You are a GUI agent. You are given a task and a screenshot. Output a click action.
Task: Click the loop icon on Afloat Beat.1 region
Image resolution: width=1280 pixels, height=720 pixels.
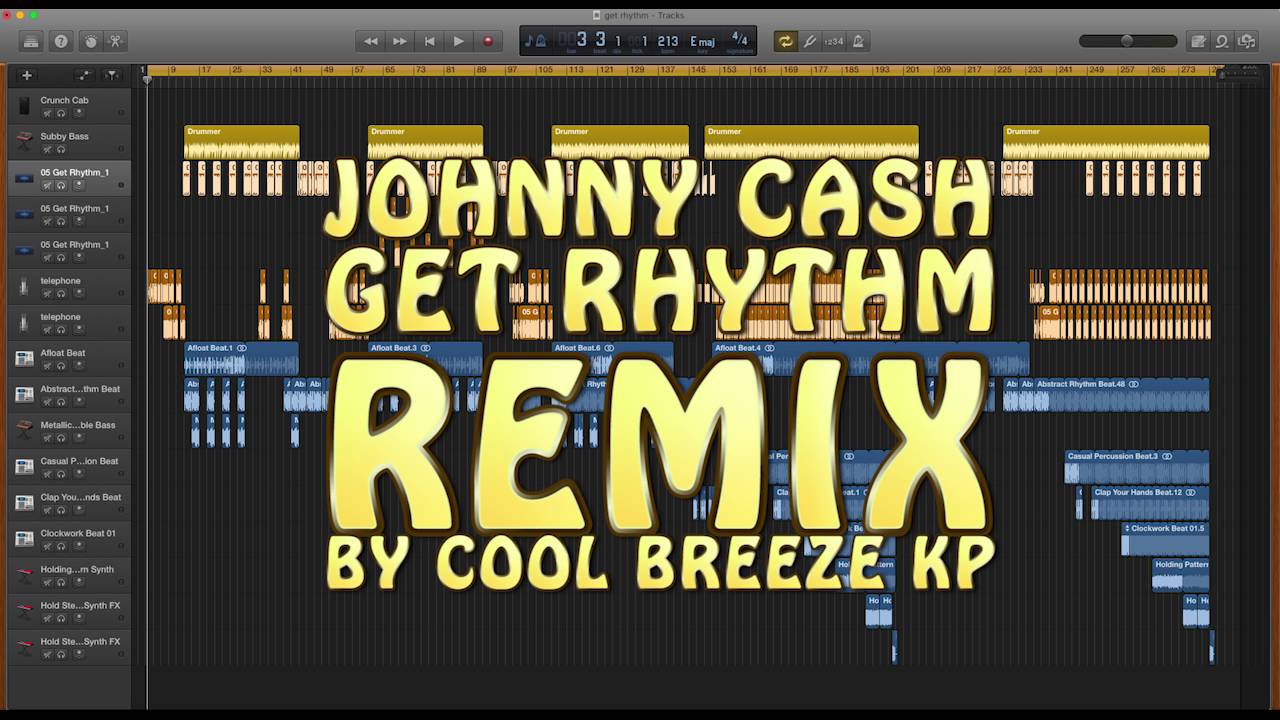[x=242, y=348]
